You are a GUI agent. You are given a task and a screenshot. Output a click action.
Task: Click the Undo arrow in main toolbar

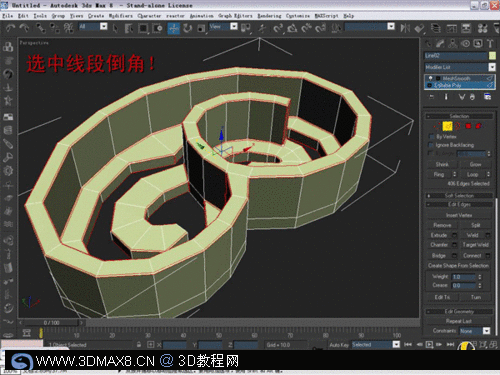pos(10,28)
